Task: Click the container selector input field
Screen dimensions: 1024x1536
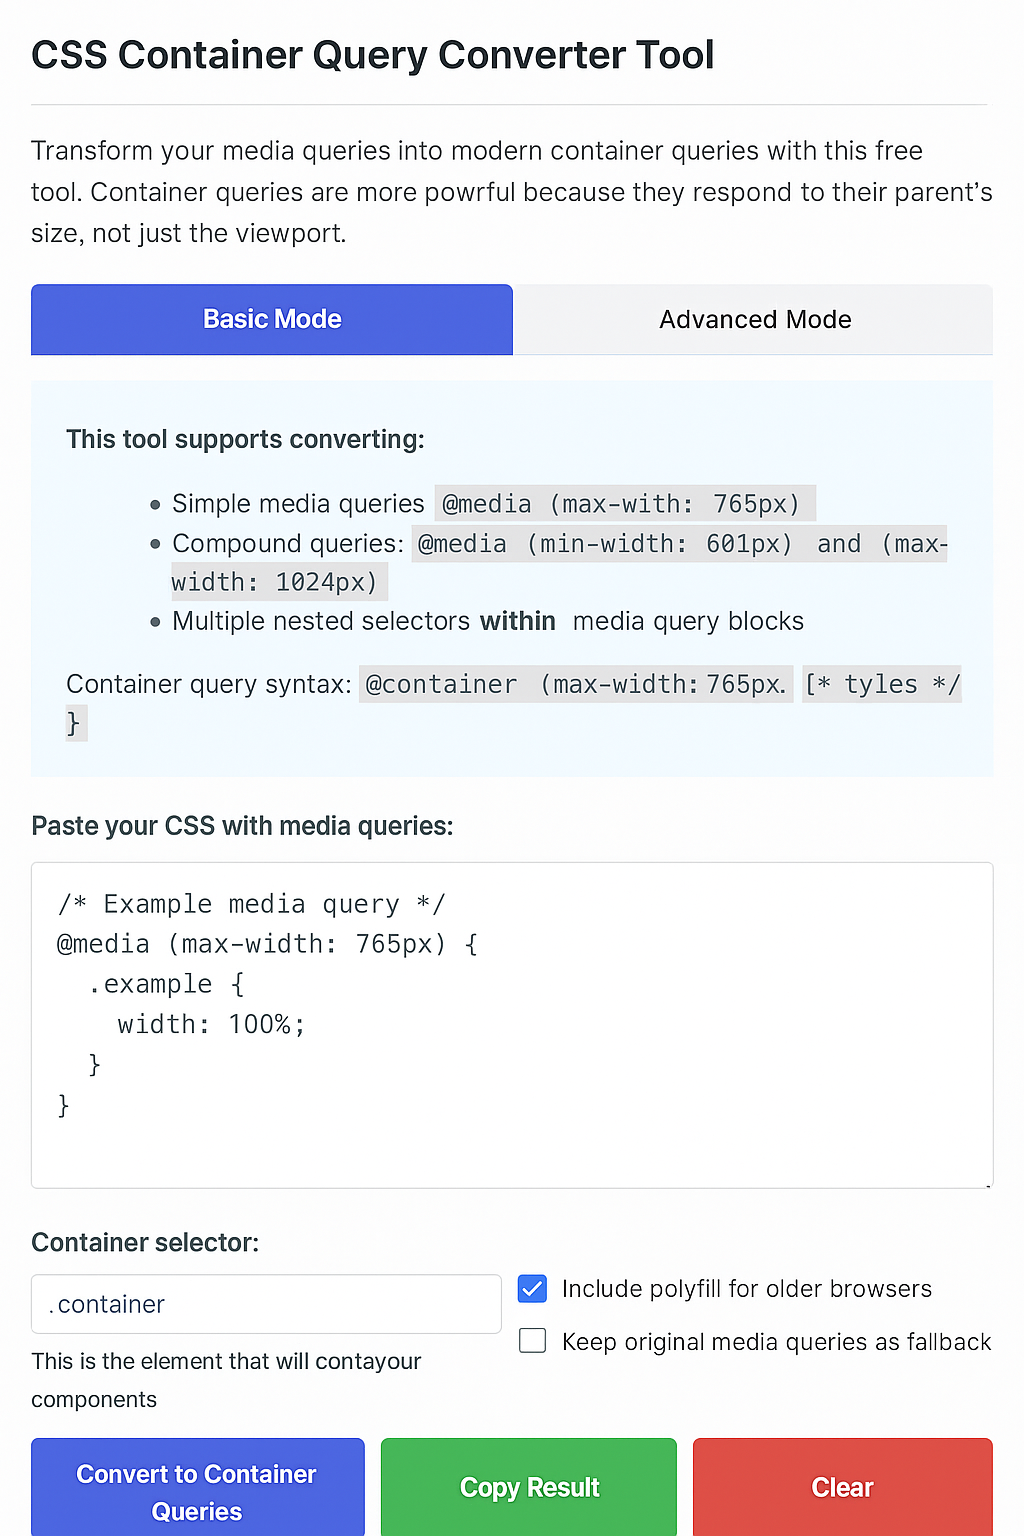Action: pos(265,1304)
